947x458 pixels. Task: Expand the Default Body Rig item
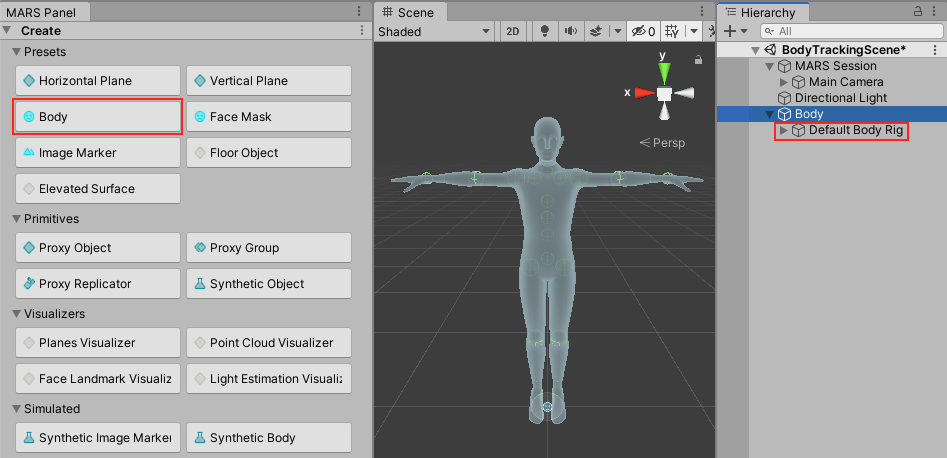click(783, 130)
